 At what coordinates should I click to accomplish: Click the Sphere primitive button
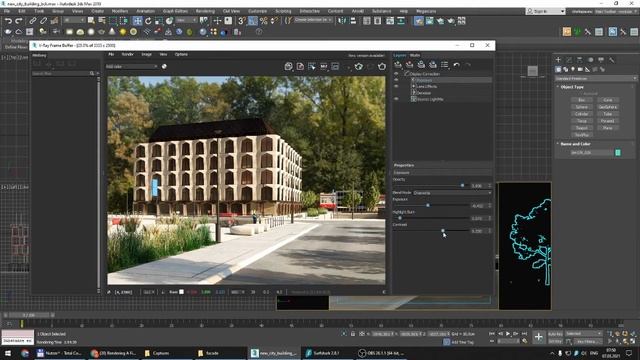pos(582,107)
